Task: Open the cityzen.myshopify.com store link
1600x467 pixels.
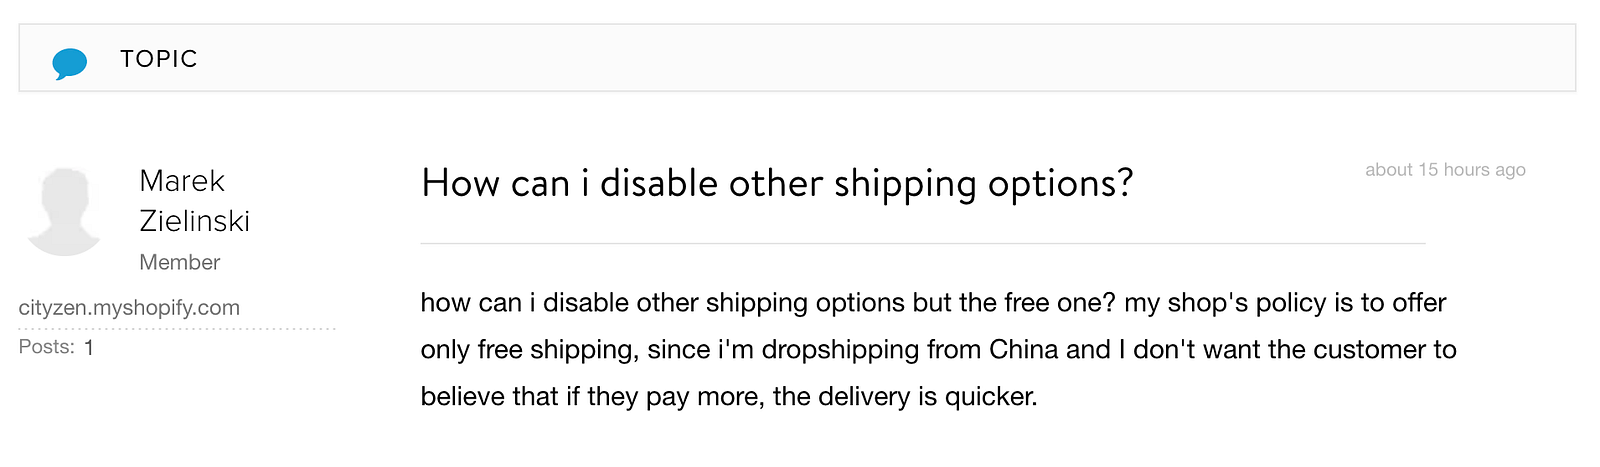Action: pyautogui.click(x=129, y=308)
